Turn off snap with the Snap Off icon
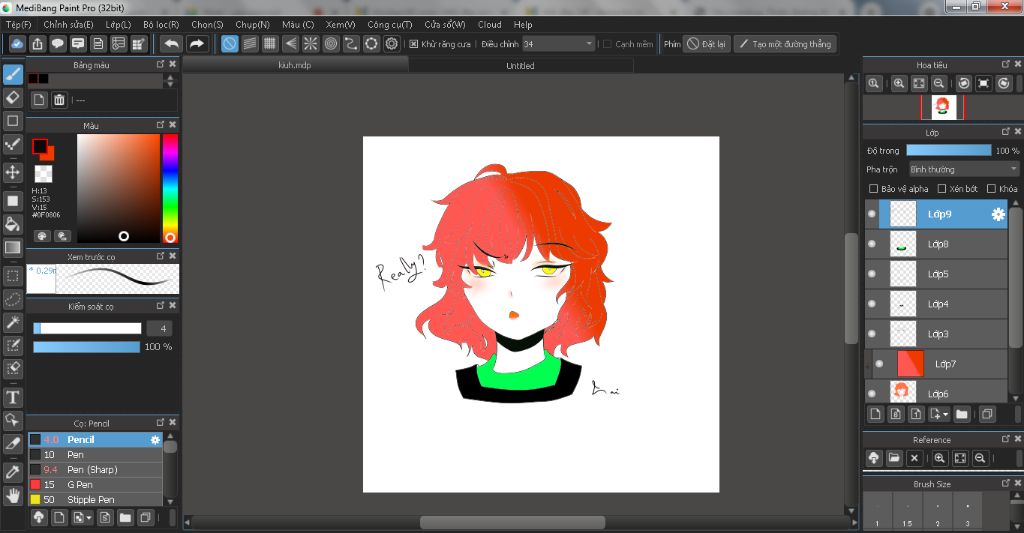The image size is (1024, 533). 230,44
